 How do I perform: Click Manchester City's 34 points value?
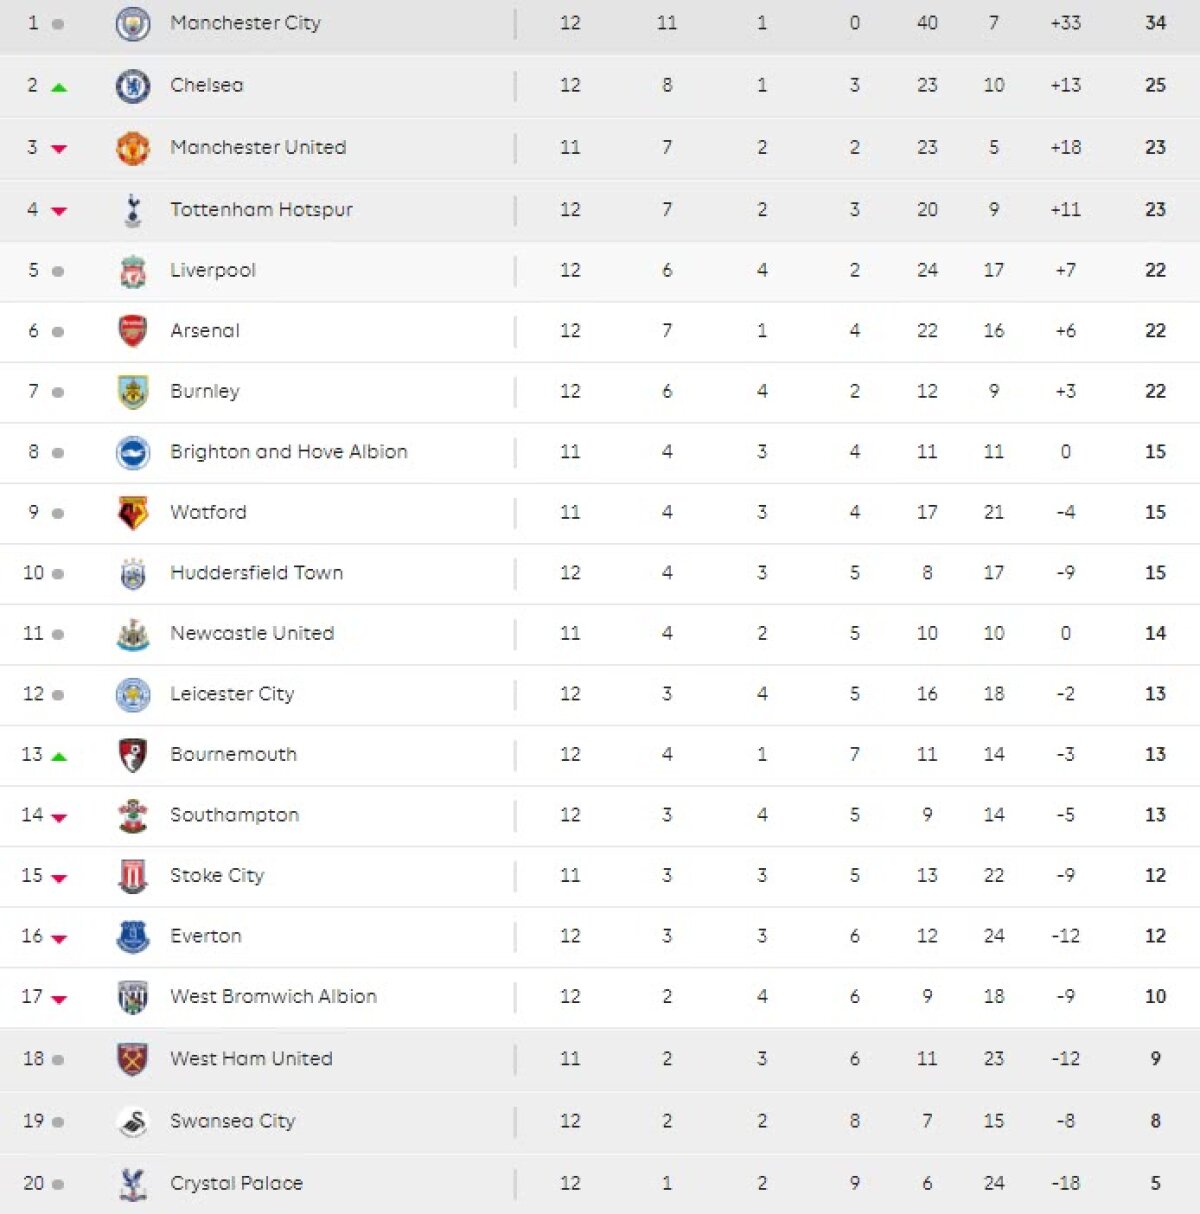point(1155,23)
